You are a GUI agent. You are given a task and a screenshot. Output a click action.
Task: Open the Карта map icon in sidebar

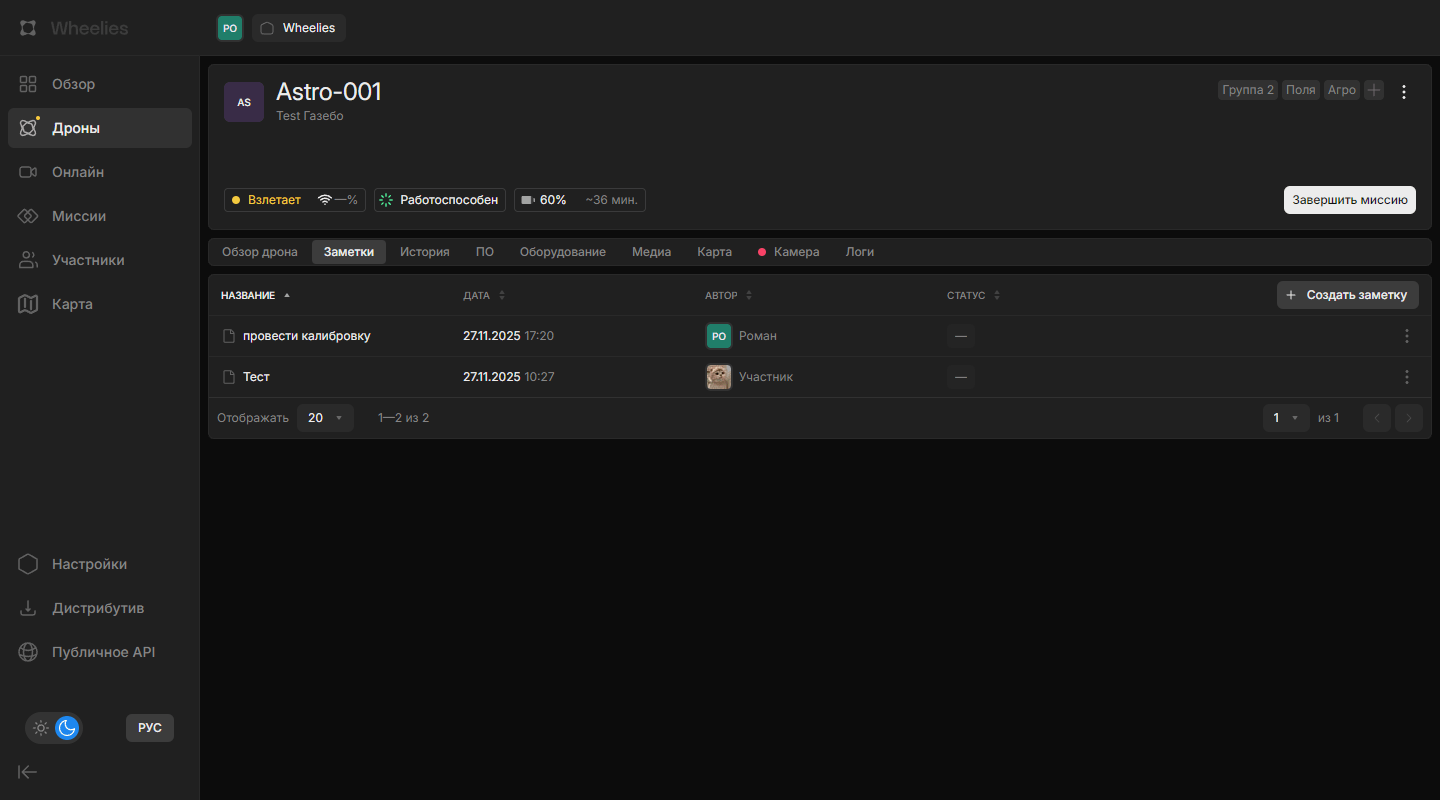pyautogui.click(x=28, y=304)
